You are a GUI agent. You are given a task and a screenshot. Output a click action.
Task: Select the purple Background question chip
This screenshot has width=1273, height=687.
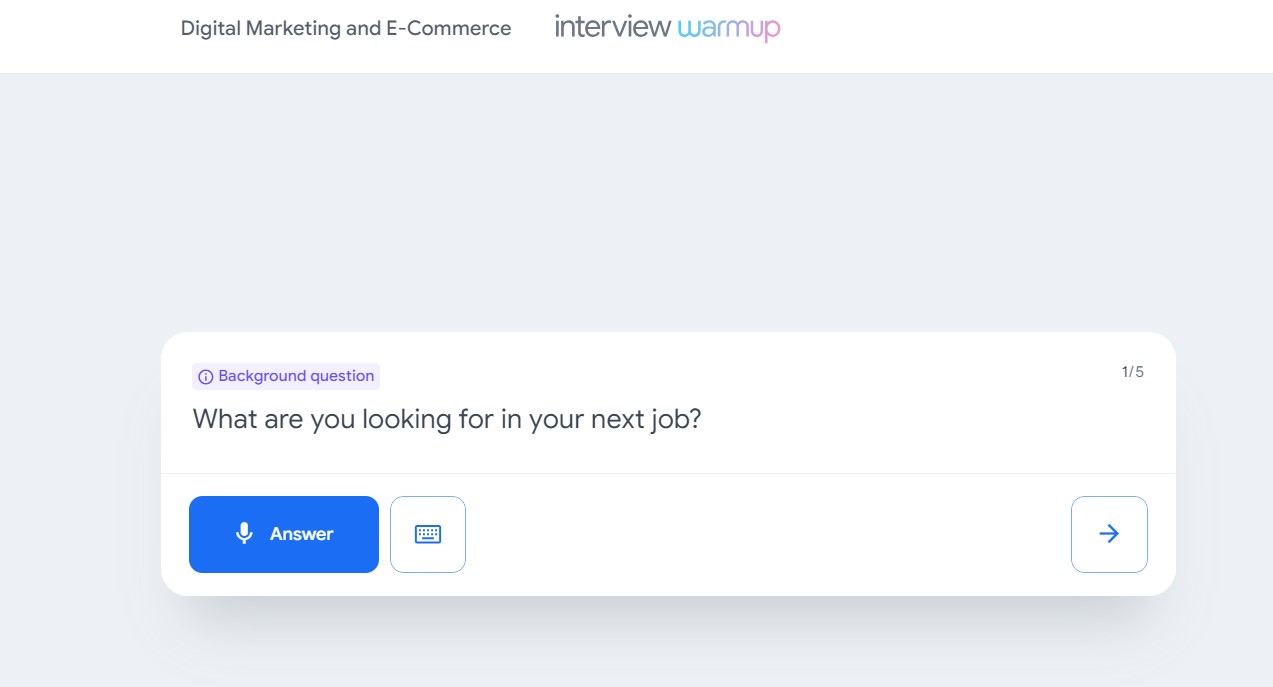coord(286,376)
